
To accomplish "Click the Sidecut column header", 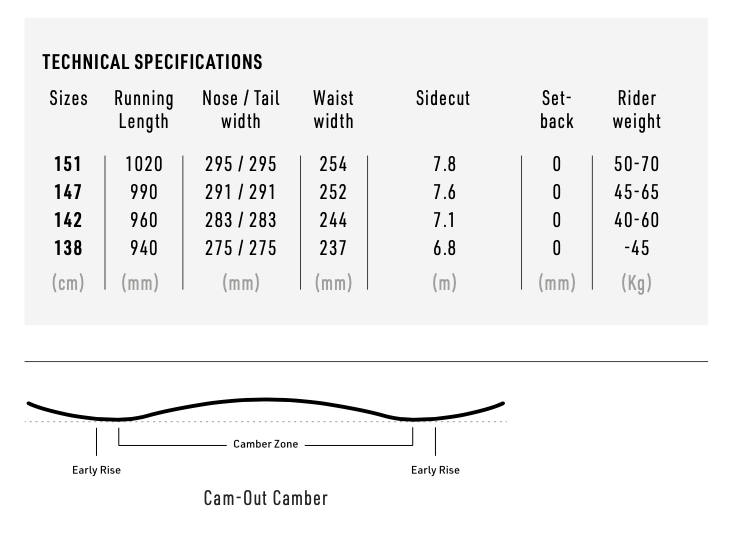I will (443, 98).
